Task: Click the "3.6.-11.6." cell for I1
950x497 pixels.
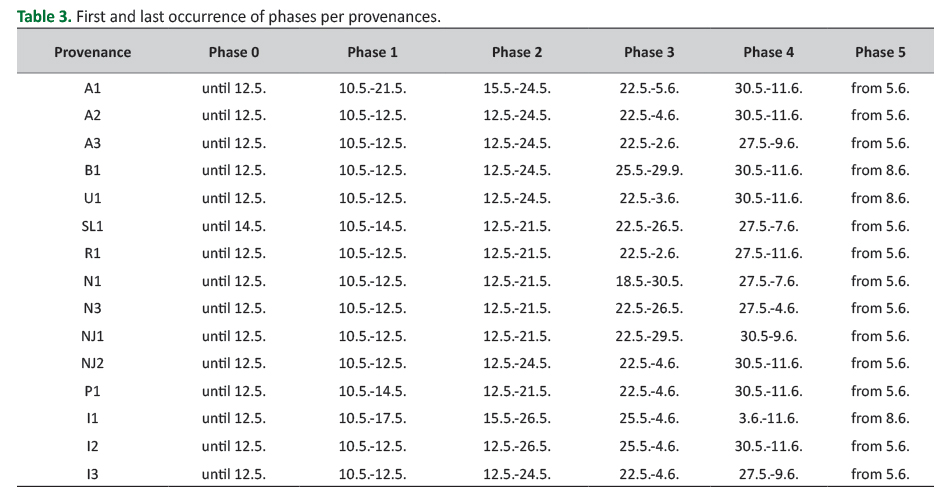Action: coord(768,419)
